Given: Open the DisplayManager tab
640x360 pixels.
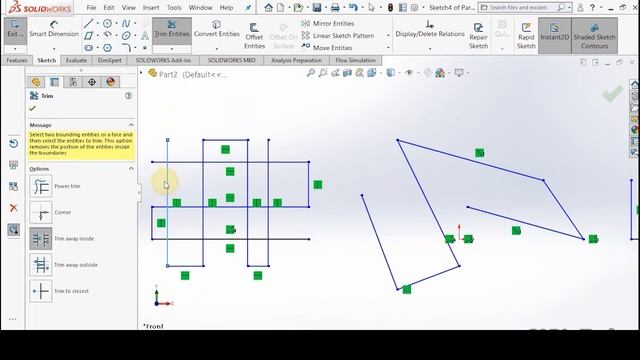Looking at the screenshot, I should click(x=111, y=82).
